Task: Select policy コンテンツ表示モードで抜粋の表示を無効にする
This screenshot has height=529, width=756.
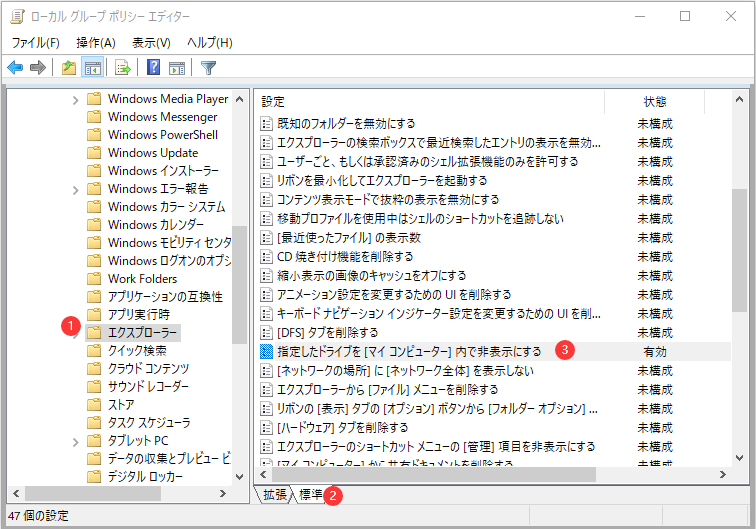Action: coord(388,200)
